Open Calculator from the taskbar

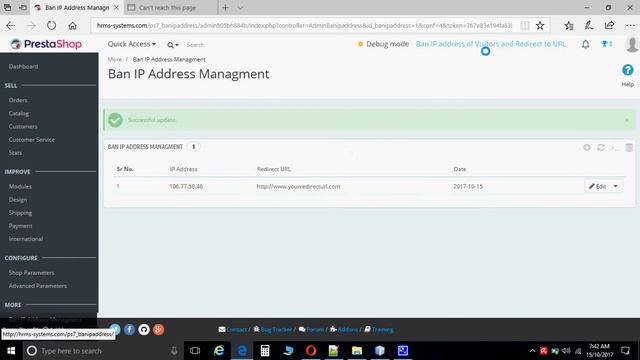[264, 351]
